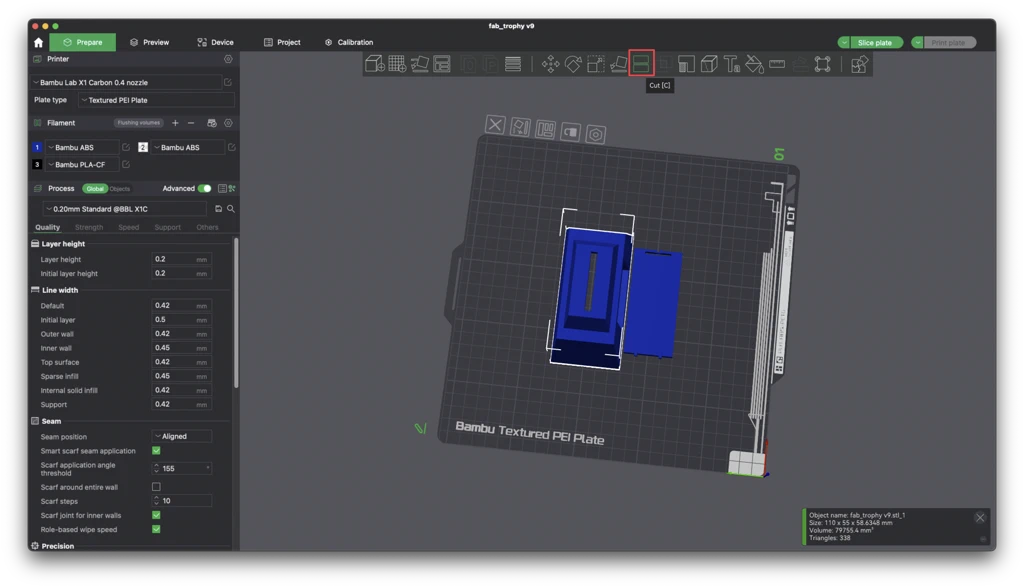Click the Print plate button
1024x588 pixels.
[x=948, y=42]
